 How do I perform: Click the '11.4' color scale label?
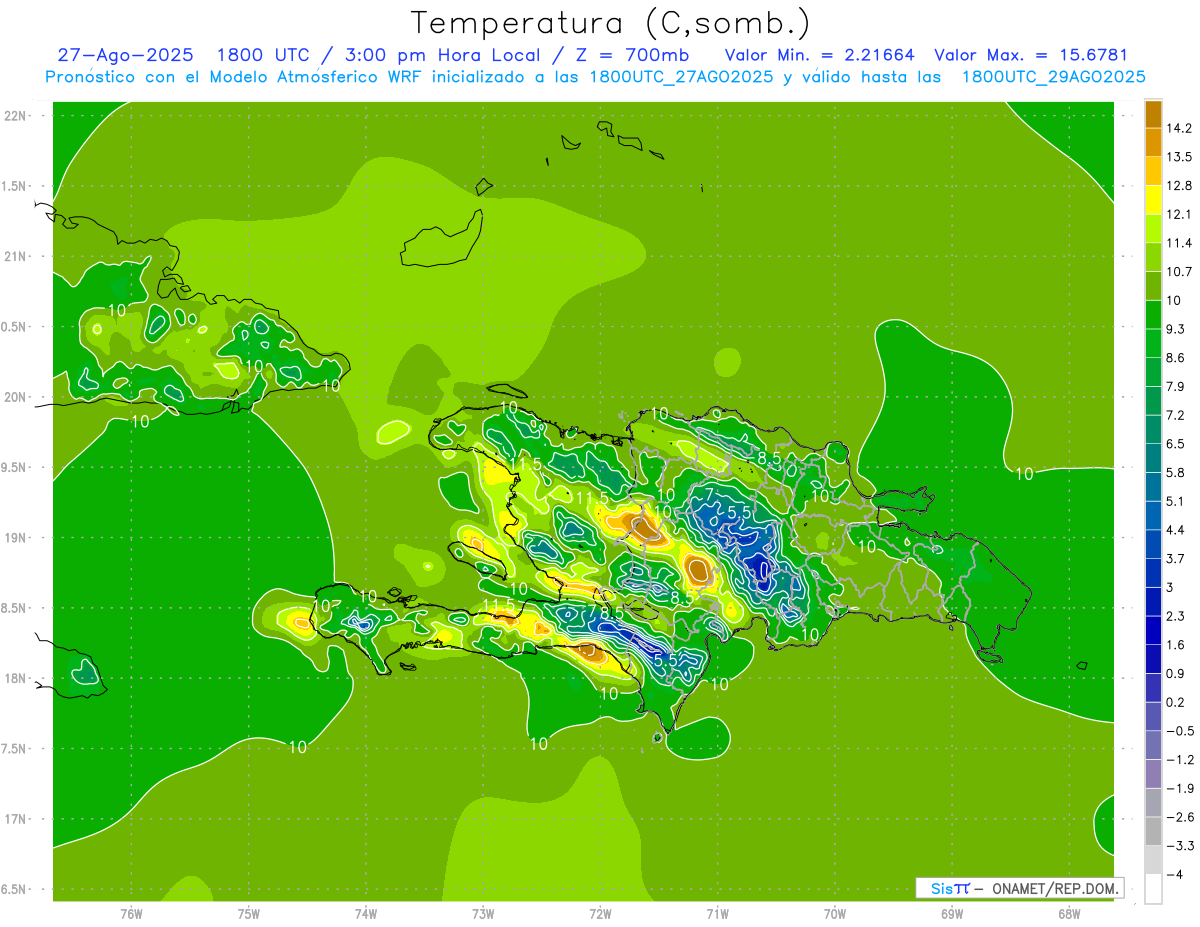(x=1179, y=243)
